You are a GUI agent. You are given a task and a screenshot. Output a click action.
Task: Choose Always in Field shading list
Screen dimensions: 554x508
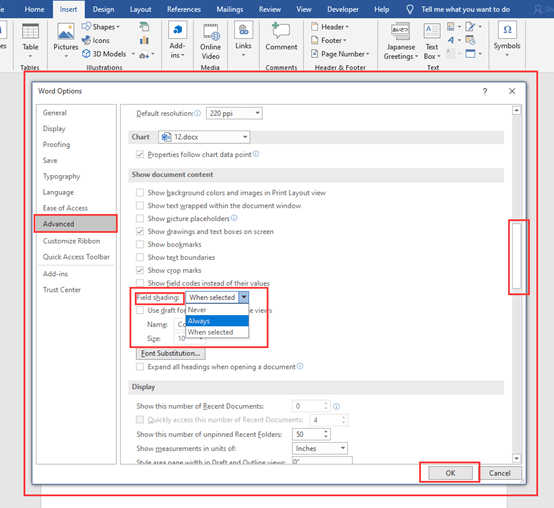click(217, 321)
